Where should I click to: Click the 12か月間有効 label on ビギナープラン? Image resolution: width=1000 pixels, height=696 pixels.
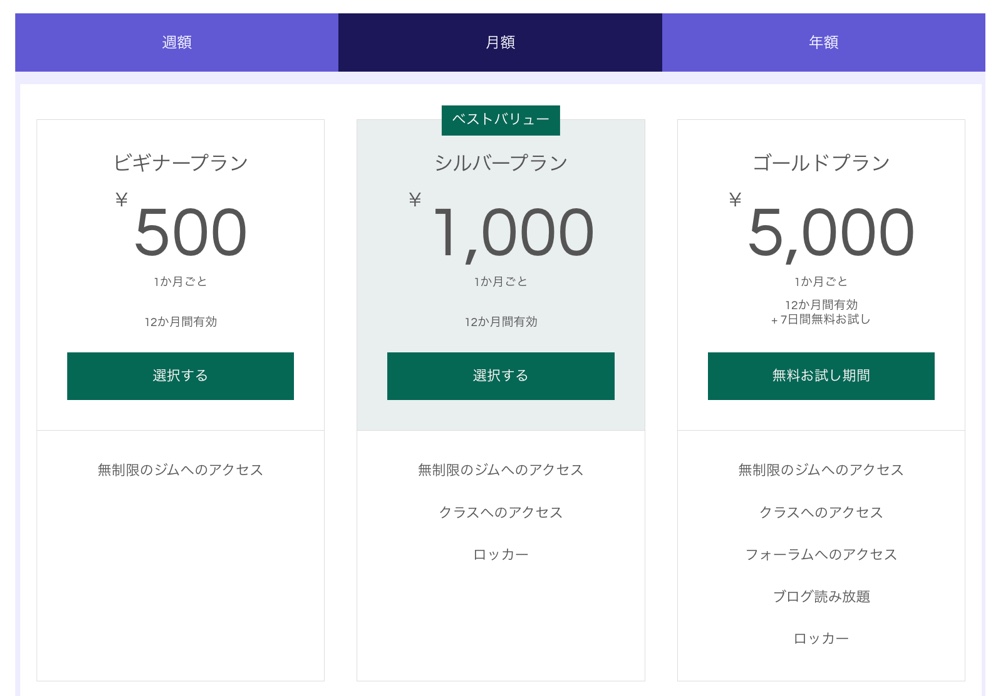click(x=180, y=321)
